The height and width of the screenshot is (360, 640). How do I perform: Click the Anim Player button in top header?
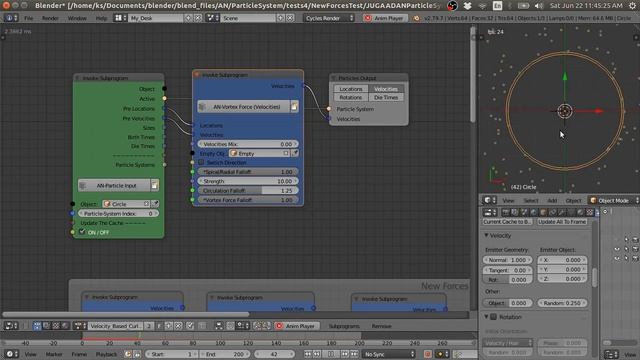click(384, 18)
